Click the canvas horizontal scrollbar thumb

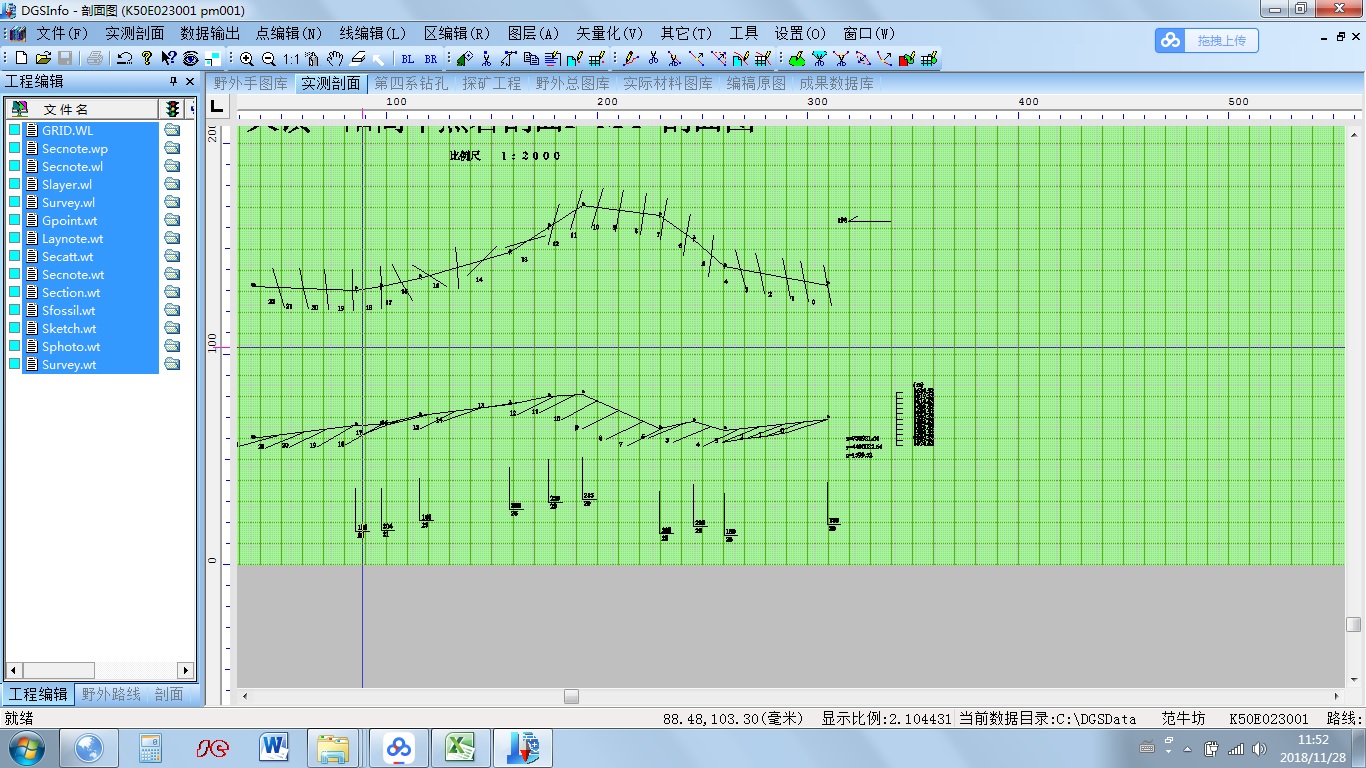pos(571,696)
